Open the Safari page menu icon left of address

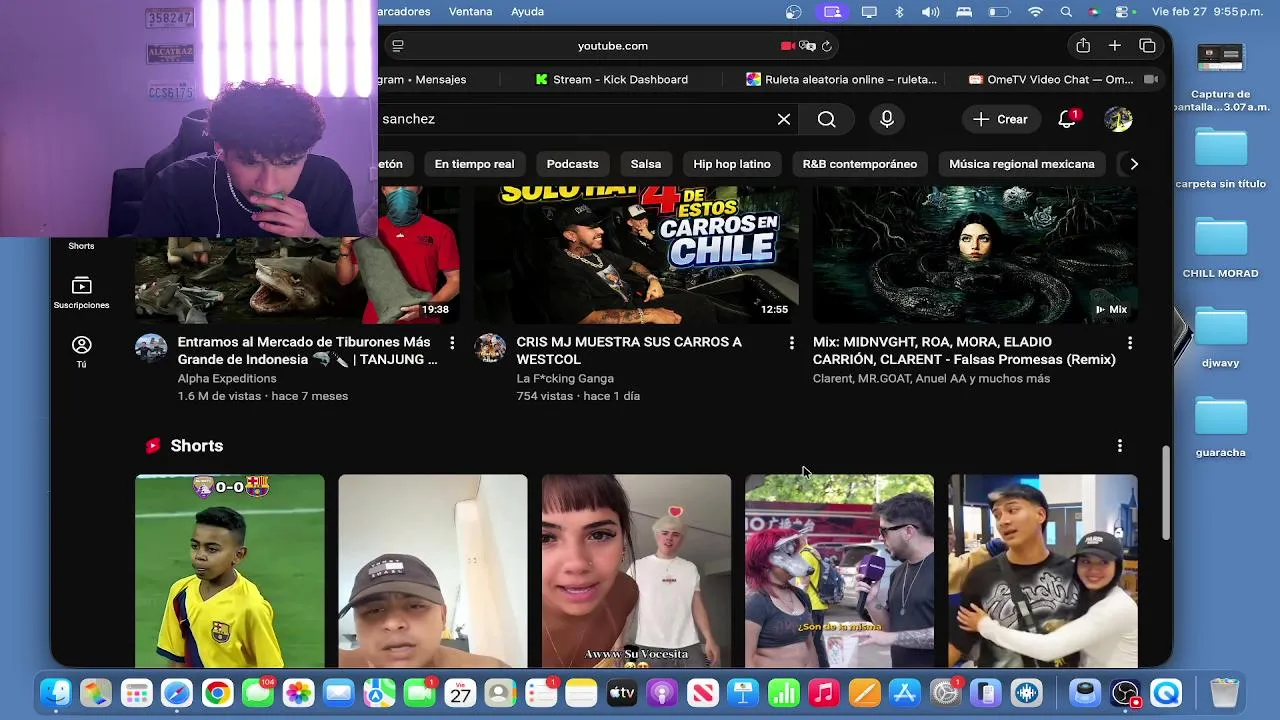(398, 46)
